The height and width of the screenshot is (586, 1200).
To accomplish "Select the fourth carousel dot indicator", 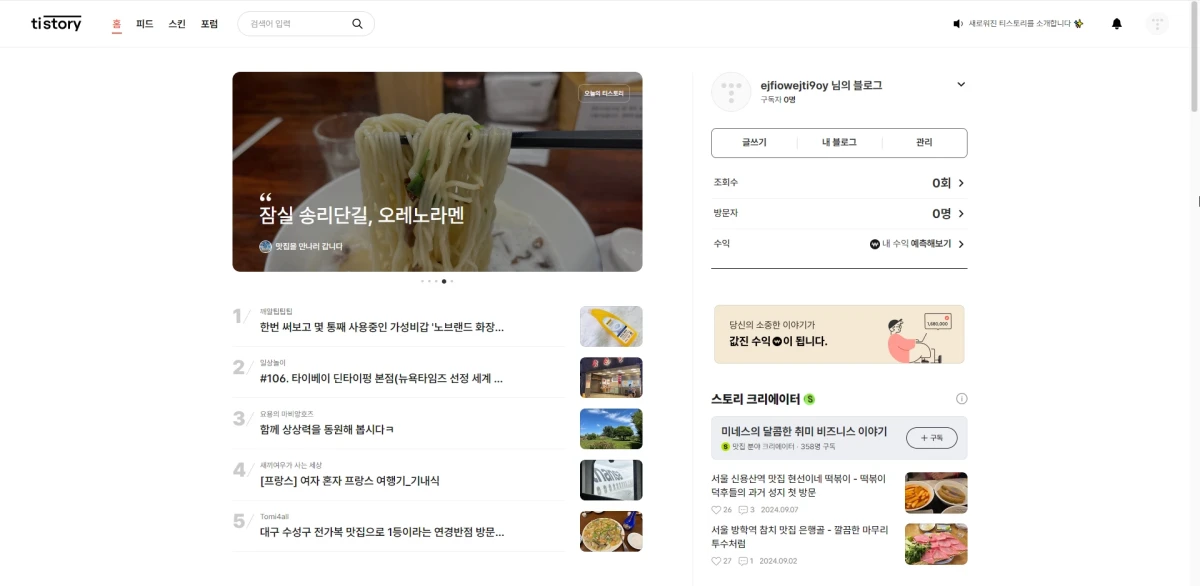I will 444,281.
